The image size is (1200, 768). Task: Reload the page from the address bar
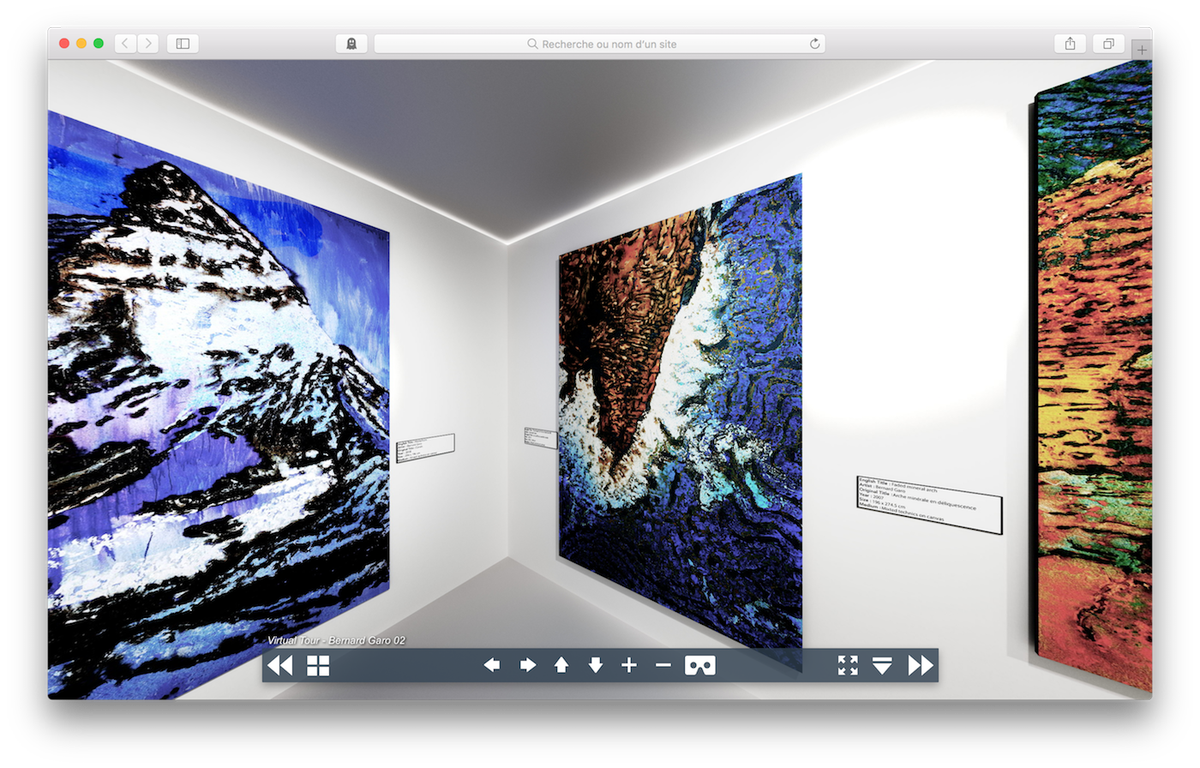click(815, 43)
